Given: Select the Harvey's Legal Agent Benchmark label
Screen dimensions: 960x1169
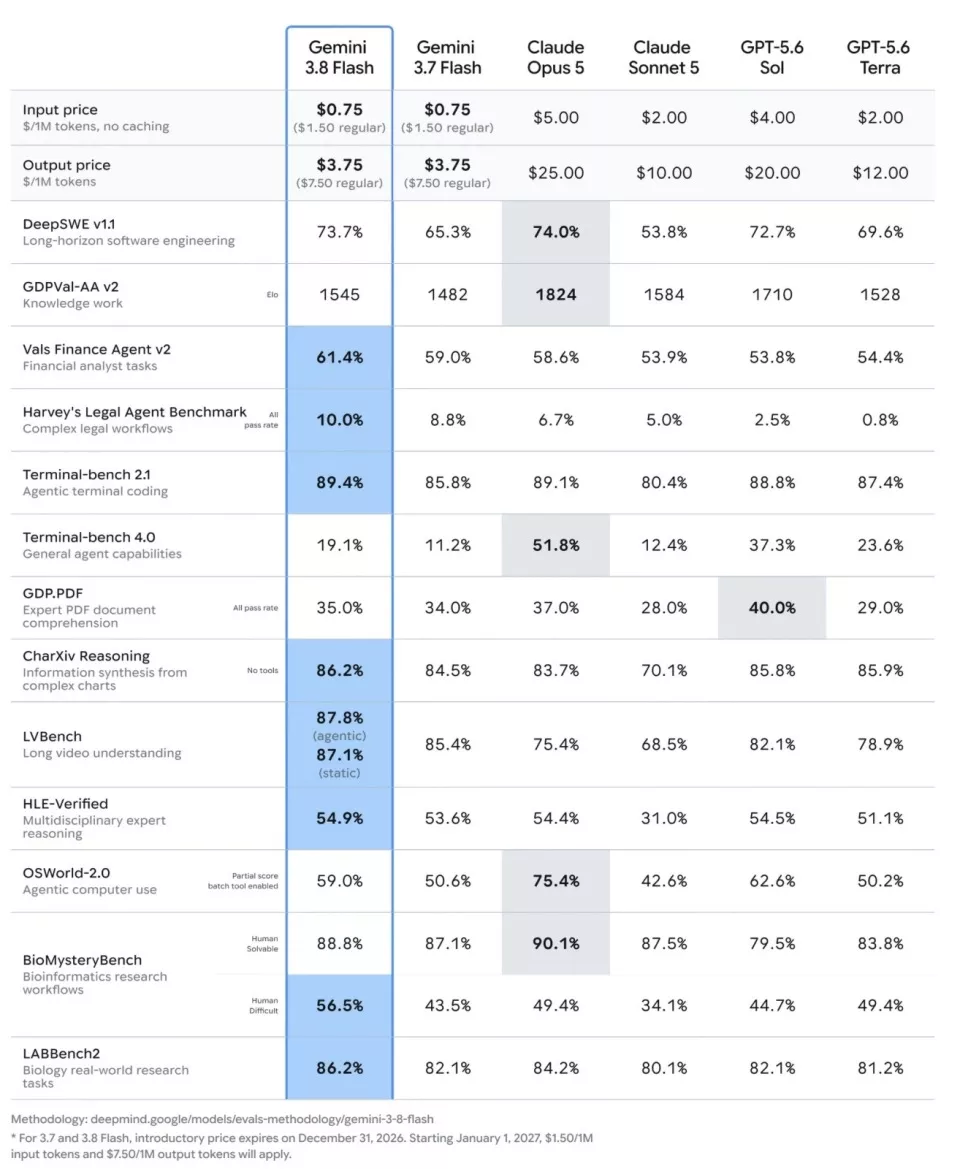Looking at the screenshot, I should click(x=134, y=412).
